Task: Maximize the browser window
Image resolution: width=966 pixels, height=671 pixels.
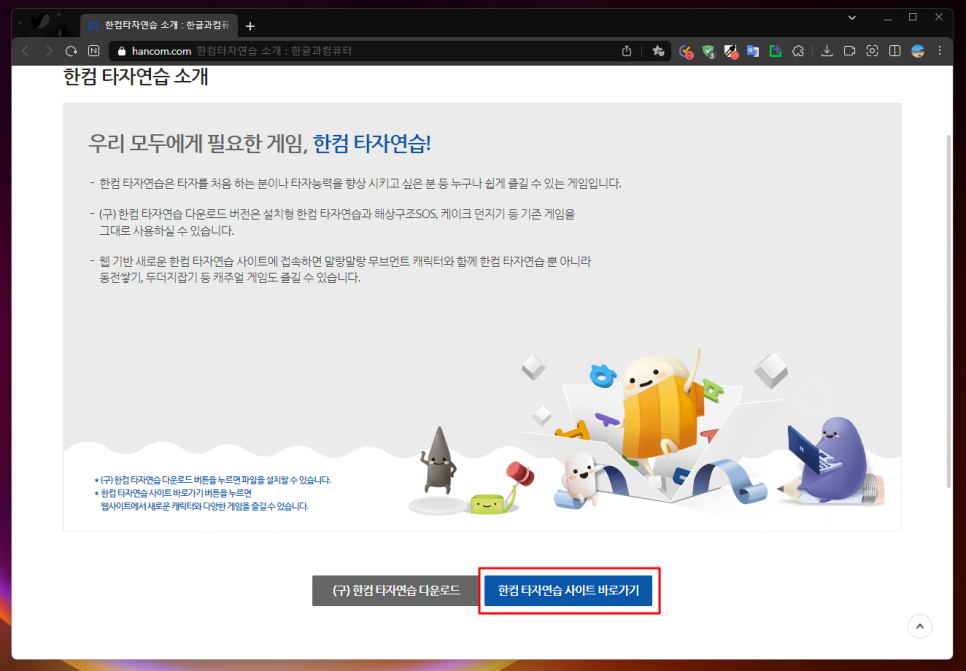Action: (913, 17)
